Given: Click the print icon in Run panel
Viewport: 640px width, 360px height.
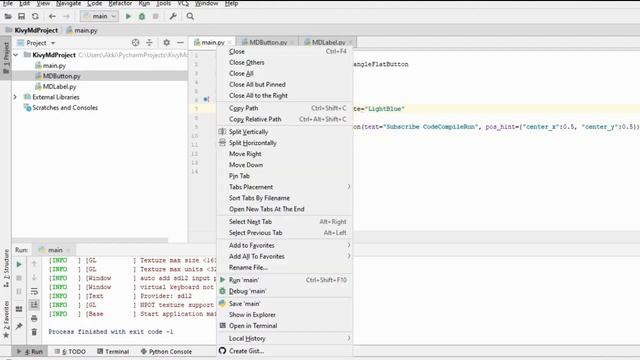Looking at the screenshot, I should point(34,318).
